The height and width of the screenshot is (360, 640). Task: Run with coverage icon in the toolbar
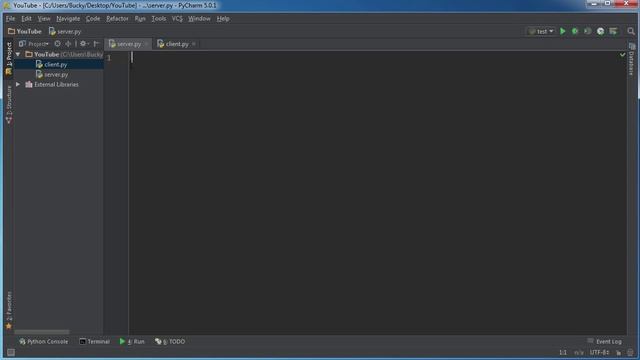tap(588, 31)
